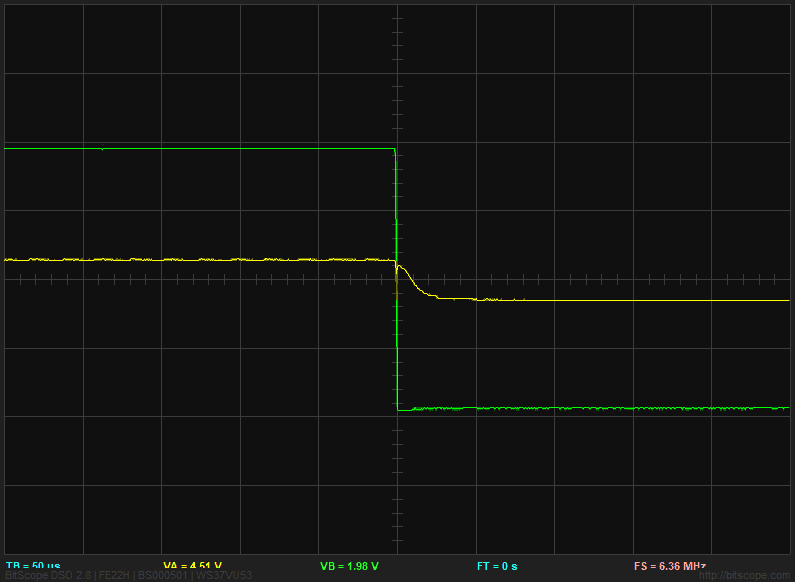Click the FS = 6.36 MHz sample rate readout
795x582 pixels.
670,566
